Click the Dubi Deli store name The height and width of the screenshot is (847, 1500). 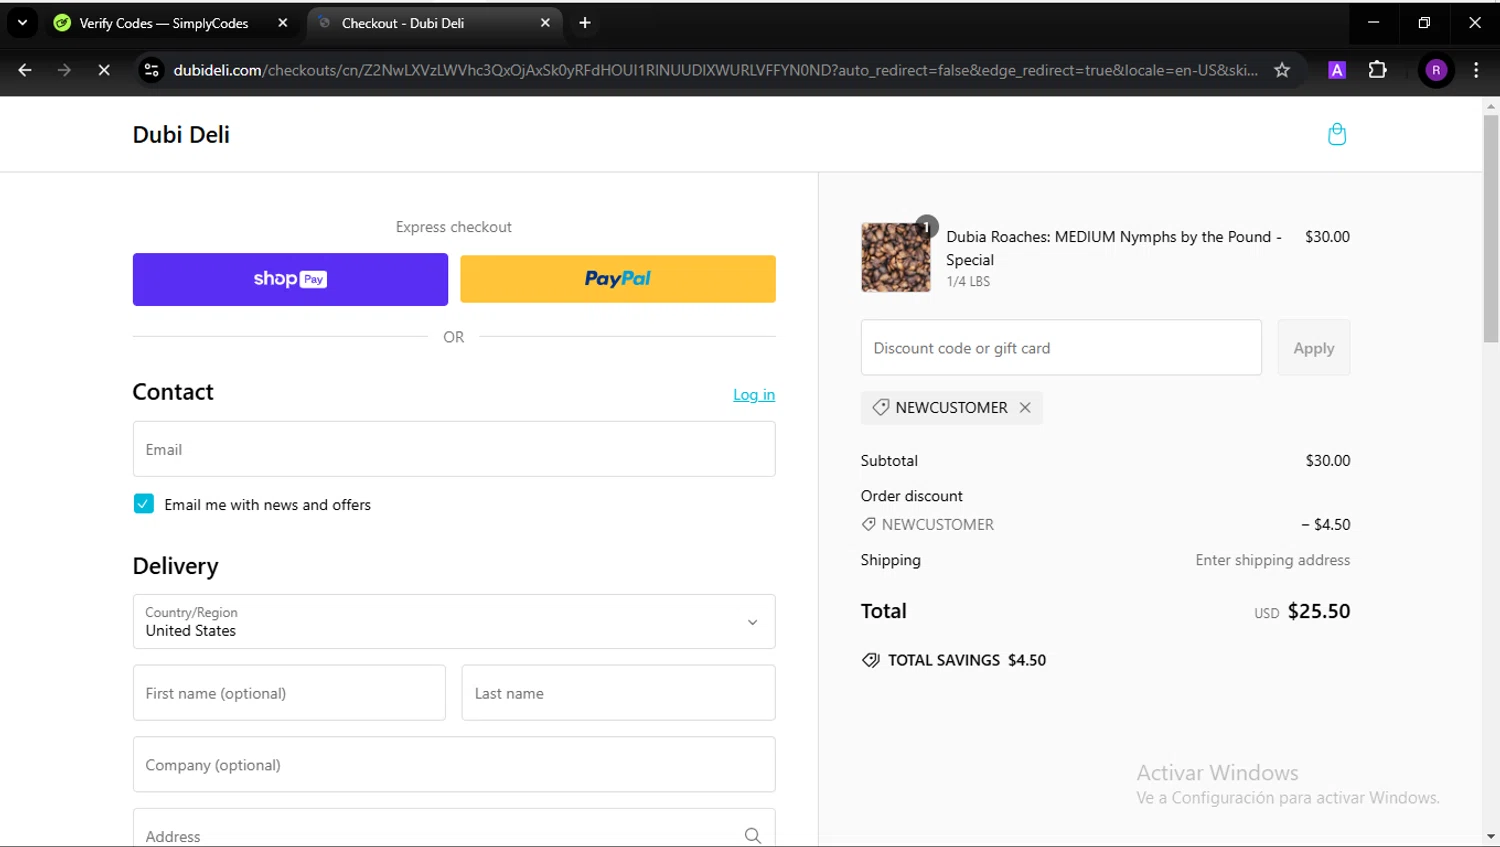point(181,135)
